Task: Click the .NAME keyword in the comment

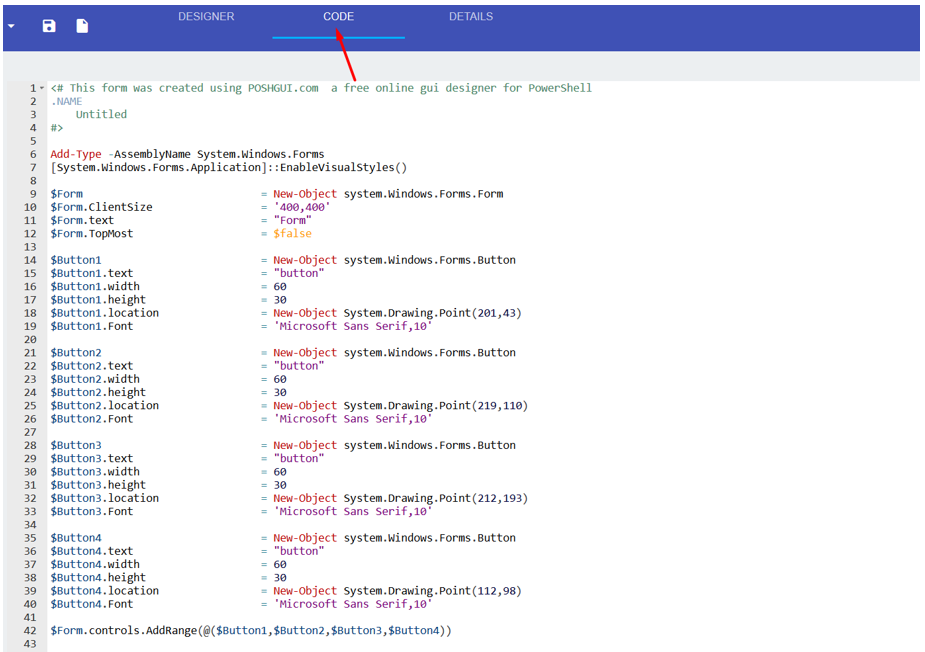Action: pos(66,100)
